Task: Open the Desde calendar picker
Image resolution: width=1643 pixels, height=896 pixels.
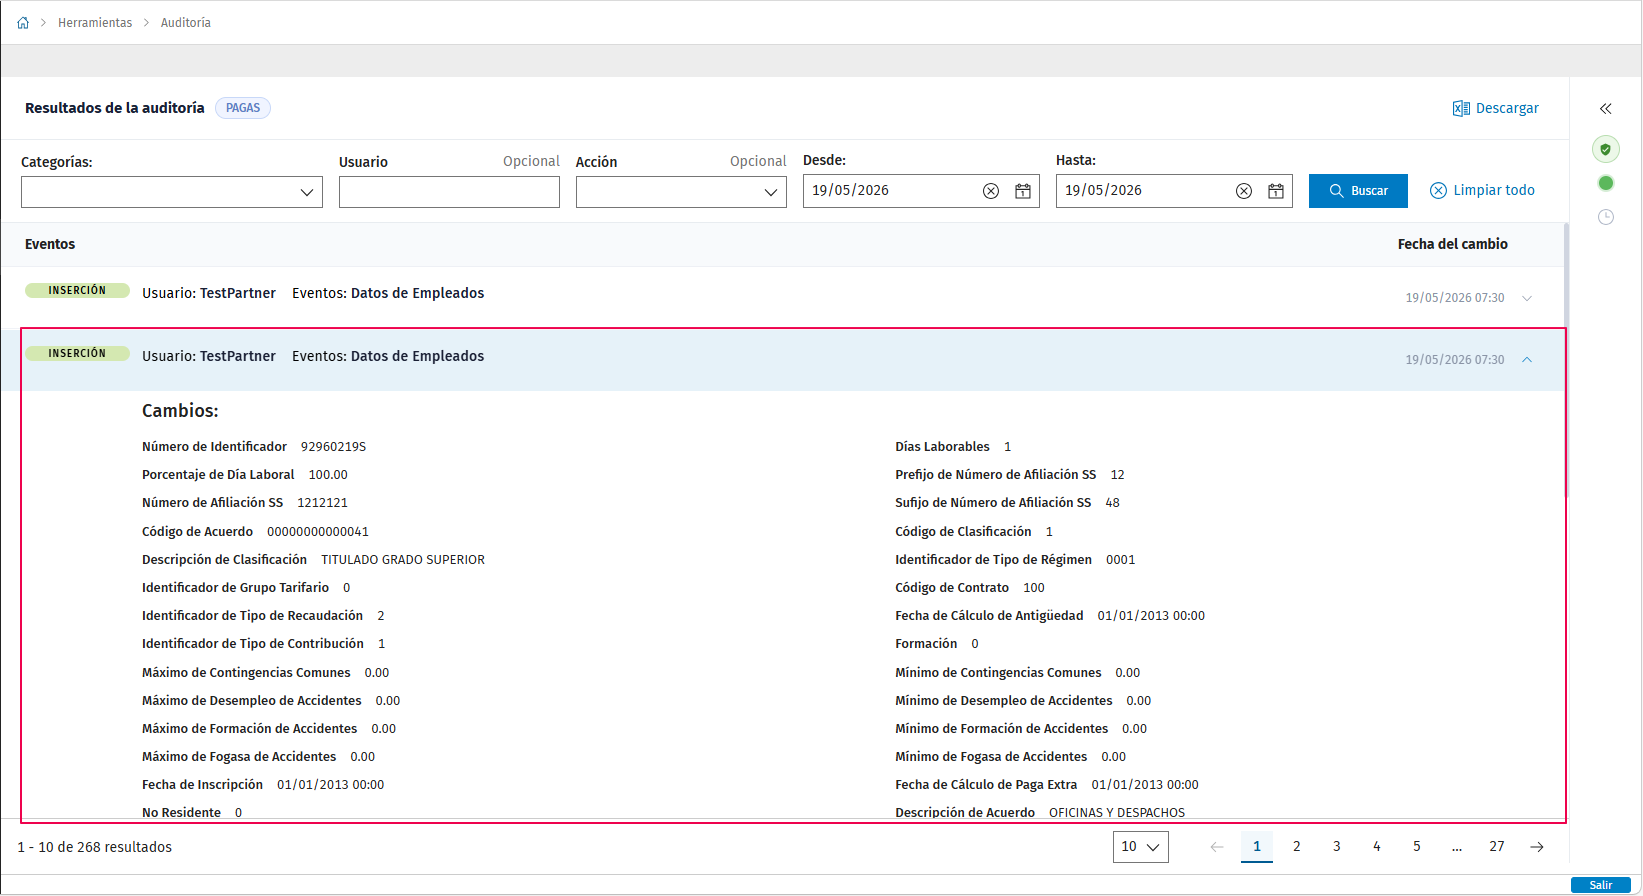Action: [x=1023, y=191]
